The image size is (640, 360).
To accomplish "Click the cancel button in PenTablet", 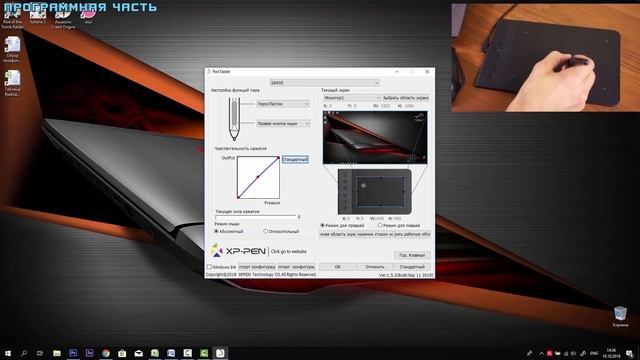I will (375, 267).
